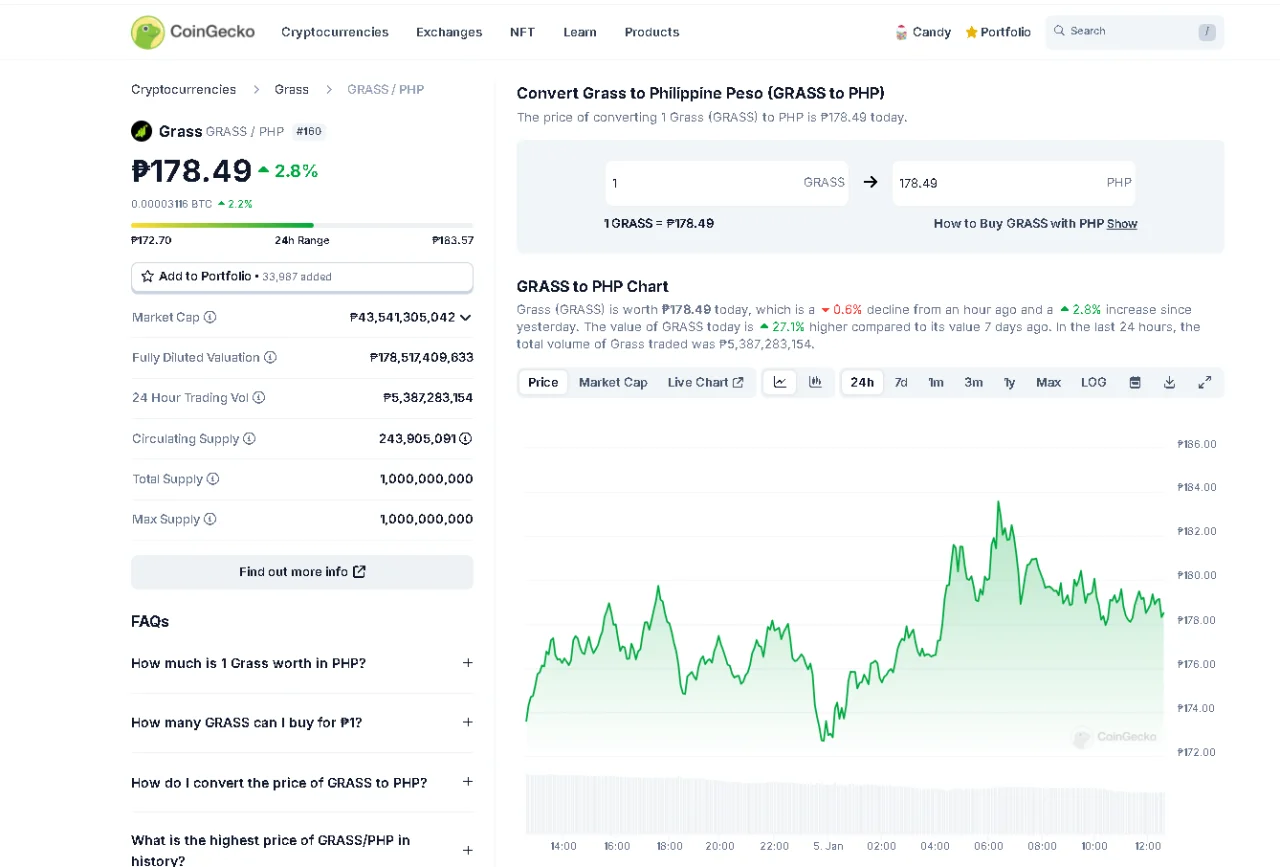Open the Market Cap info icon
The height and width of the screenshot is (867, 1280).
pyautogui.click(x=210, y=317)
